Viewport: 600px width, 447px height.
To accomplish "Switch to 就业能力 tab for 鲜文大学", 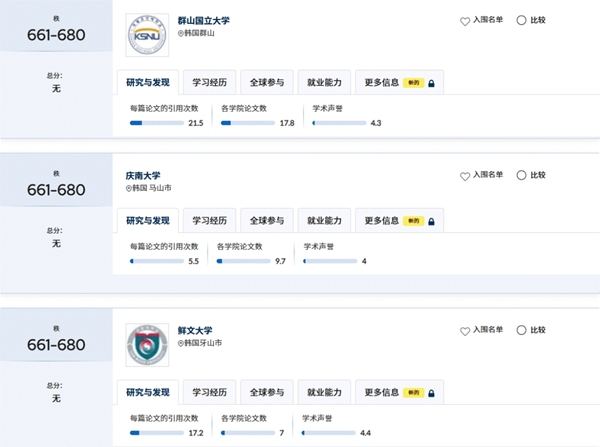I will (x=324, y=392).
